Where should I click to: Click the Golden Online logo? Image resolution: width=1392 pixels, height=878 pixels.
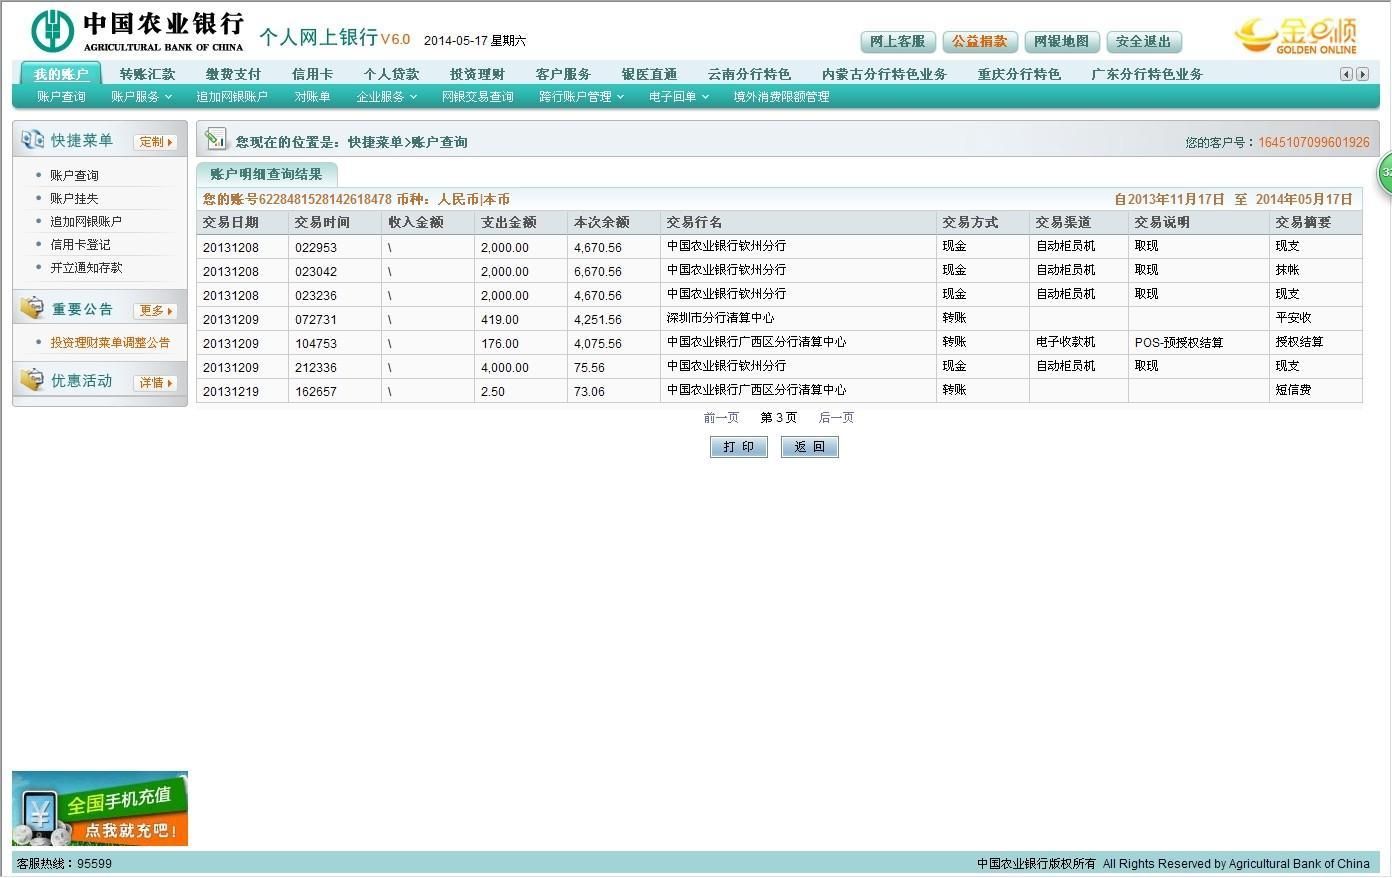point(1295,35)
